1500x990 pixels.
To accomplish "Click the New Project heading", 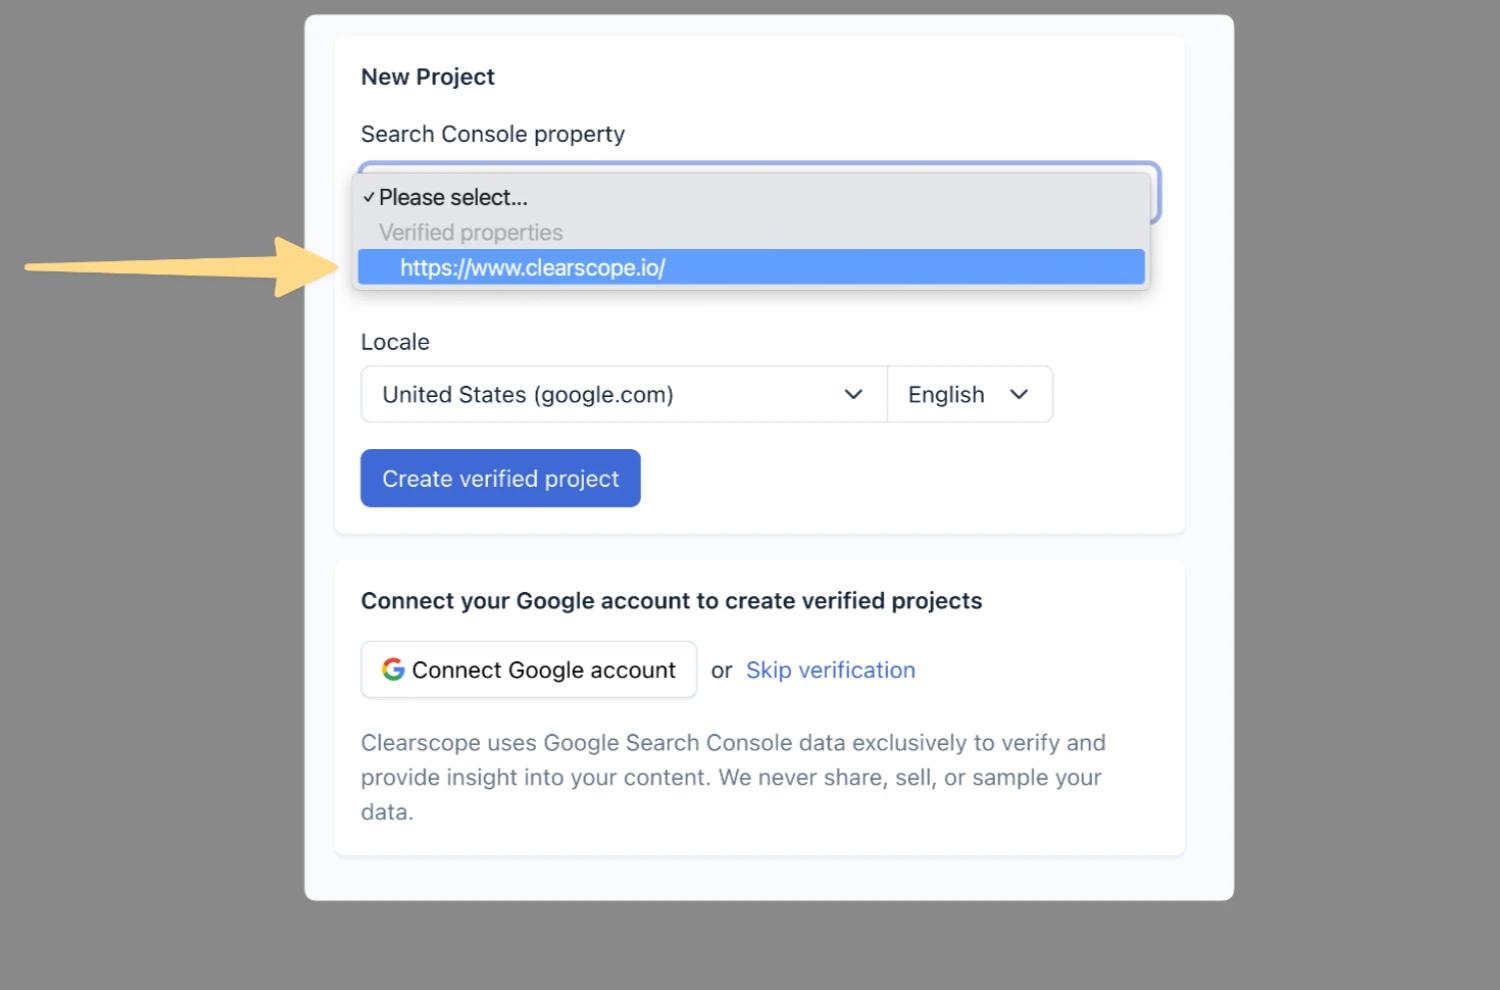I will 427,76.
